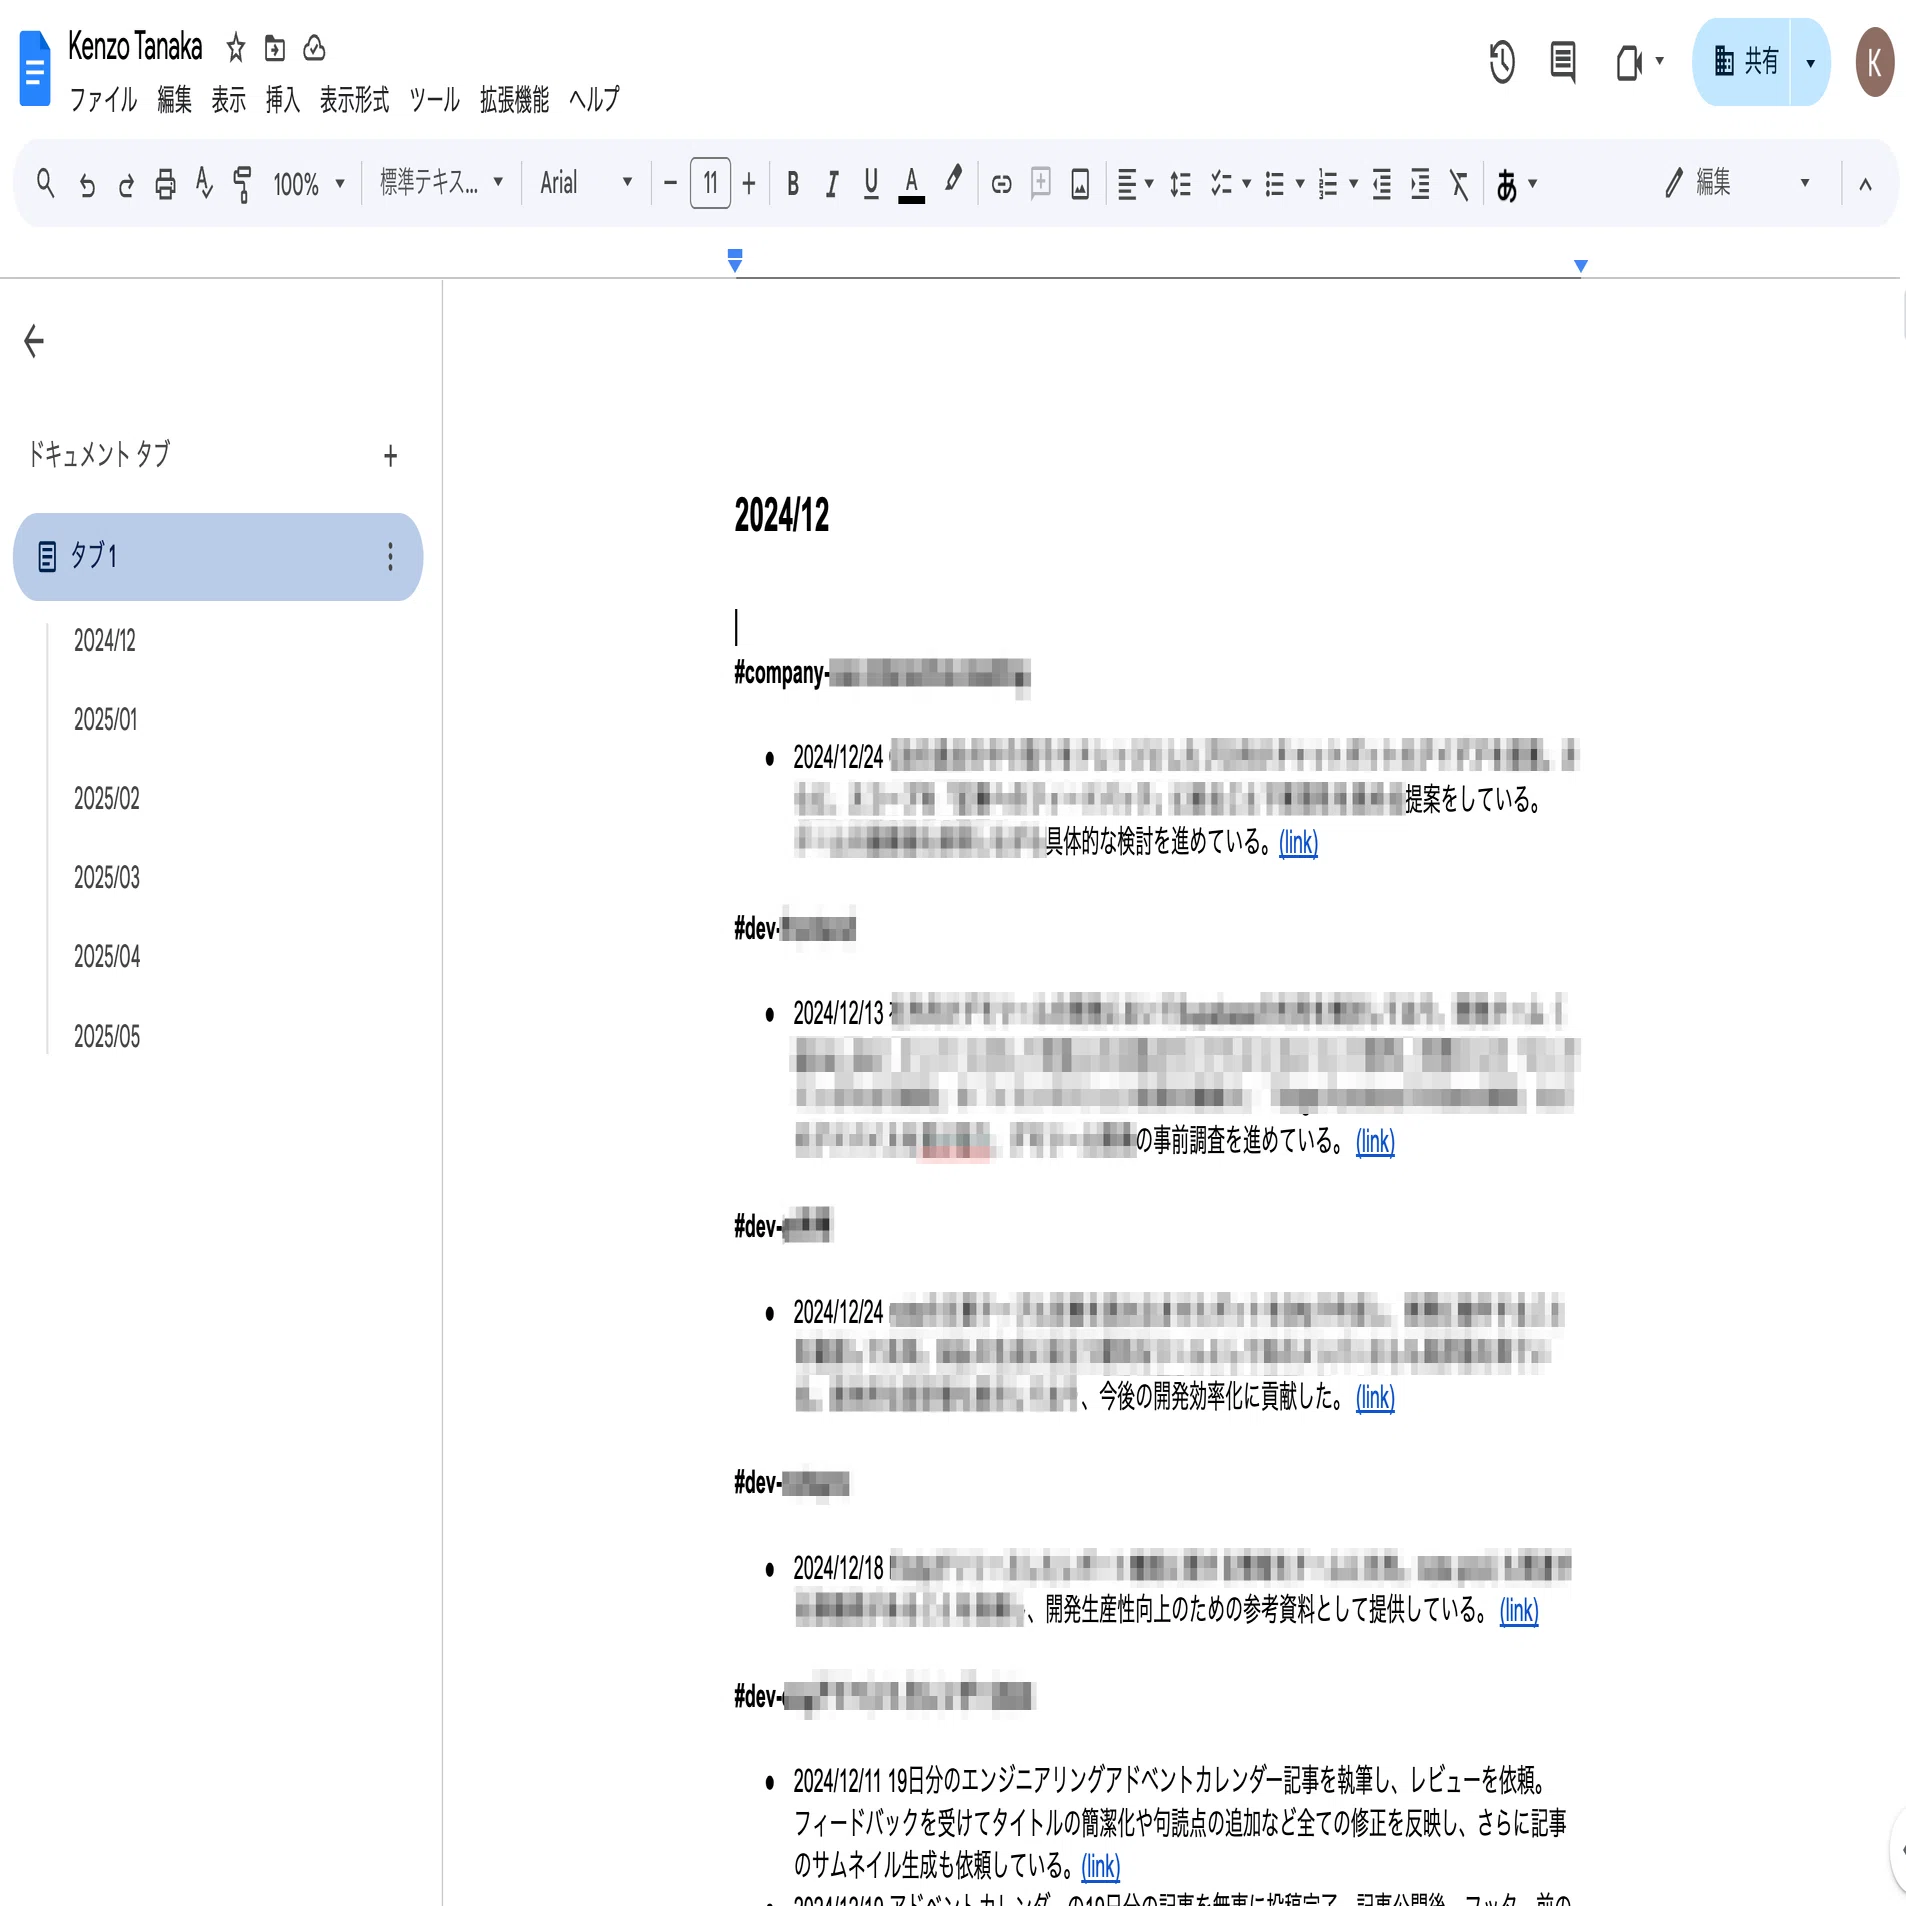Open the 編集 menu in the menu bar
This screenshot has height=1906, width=1906.
click(x=174, y=99)
